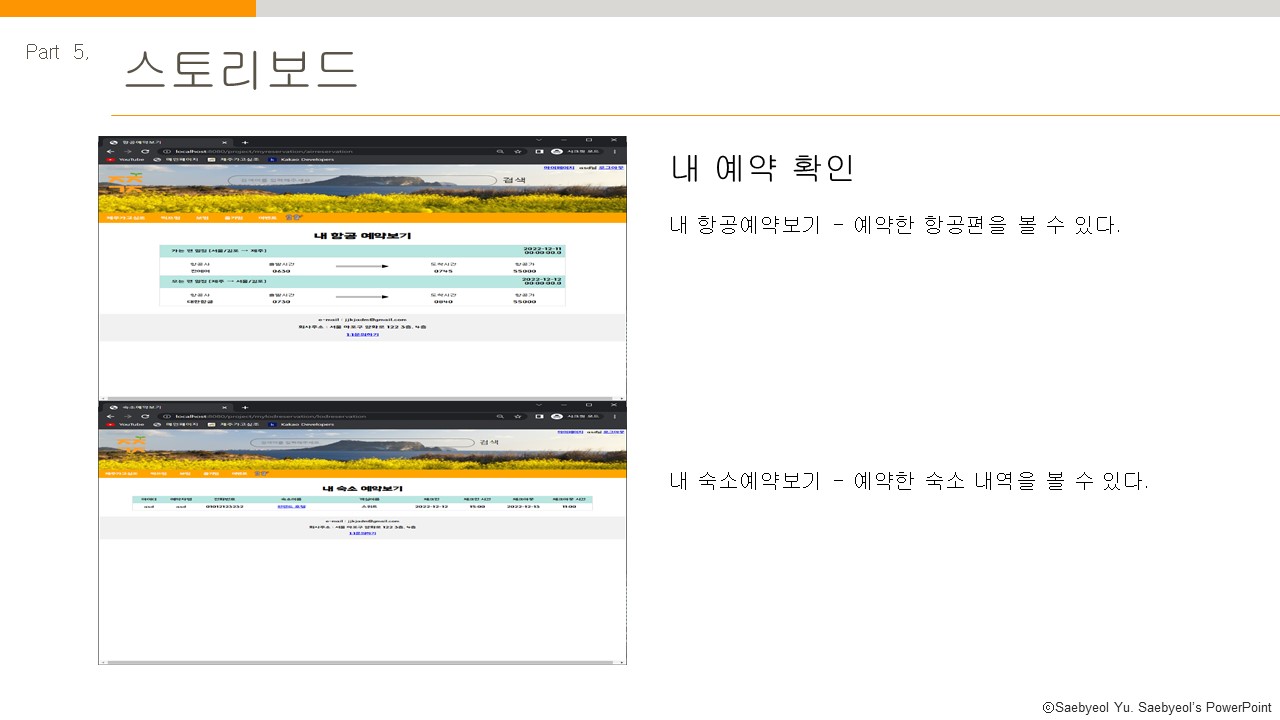Click the 1:1문의하기 link under the lodging table
Screen dimensions: 1280x720
(x=362, y=533)
